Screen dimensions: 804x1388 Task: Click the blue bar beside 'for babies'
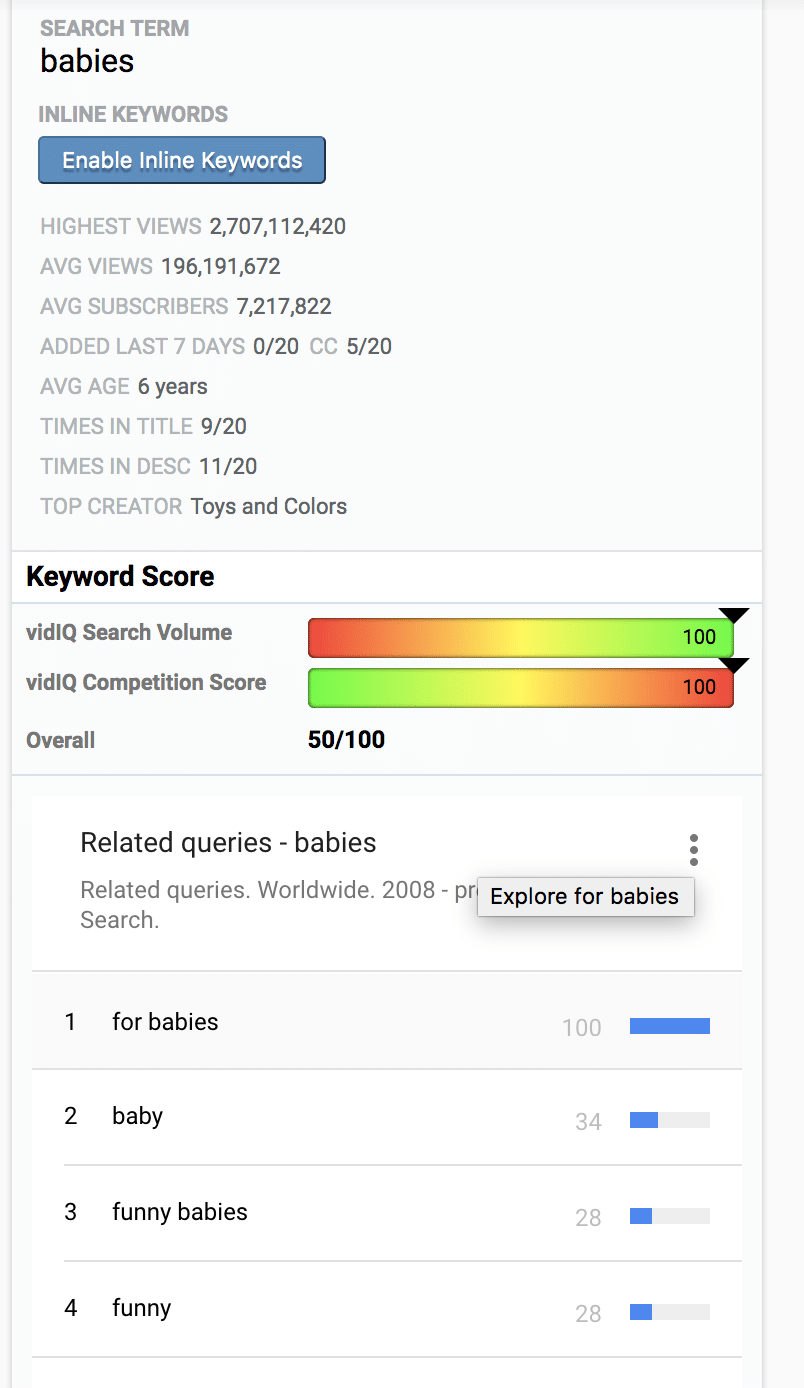(670, 1025)
